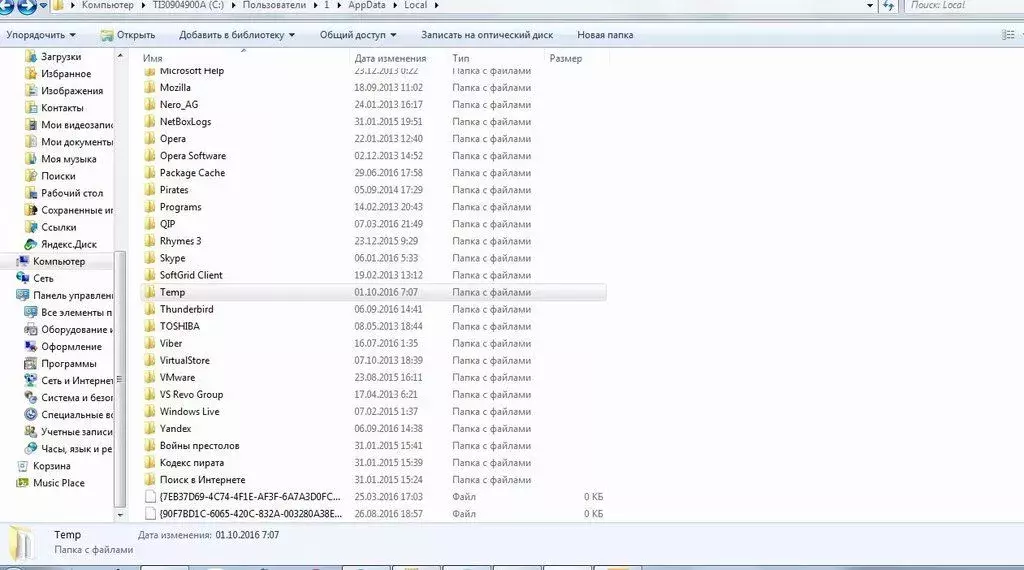Click the Моя музыка icon in sidebar
This screenshot has height=570, width=1024.
(x=31, y=159)
